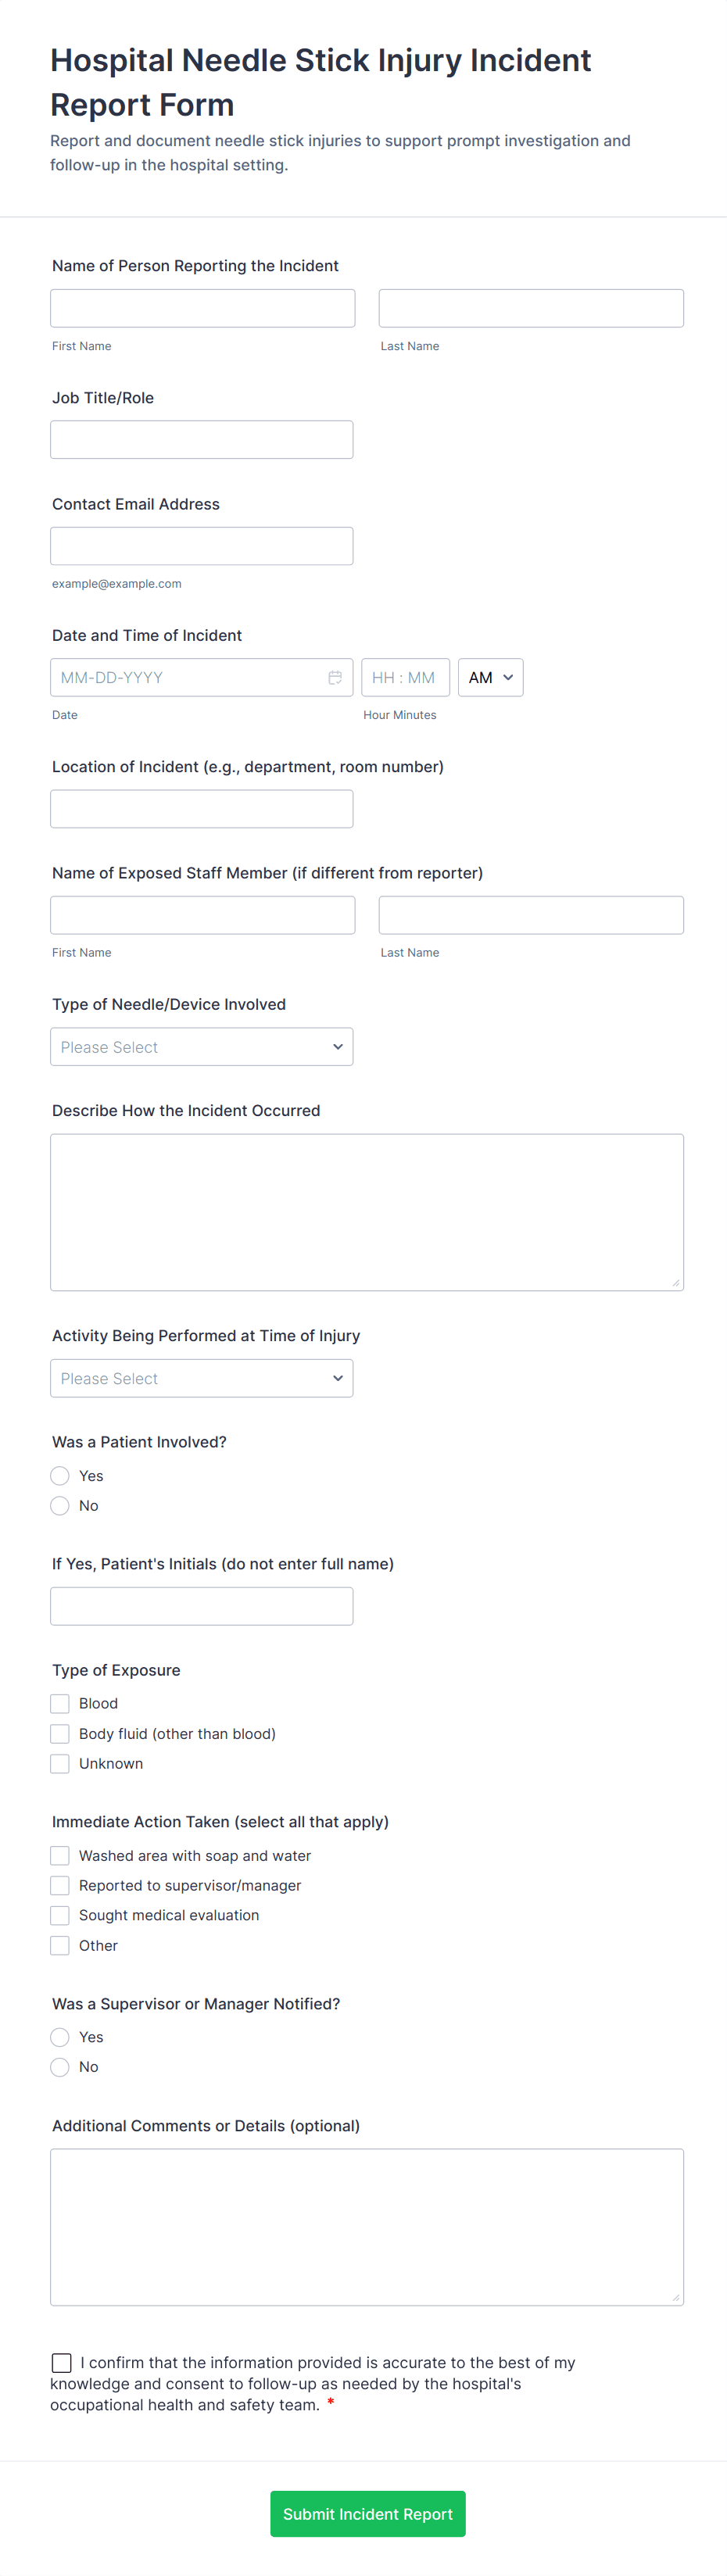This screenshot has height=2576, width=727.
Task: Open the AM/PM selector
Action: [x=490, y=677]
